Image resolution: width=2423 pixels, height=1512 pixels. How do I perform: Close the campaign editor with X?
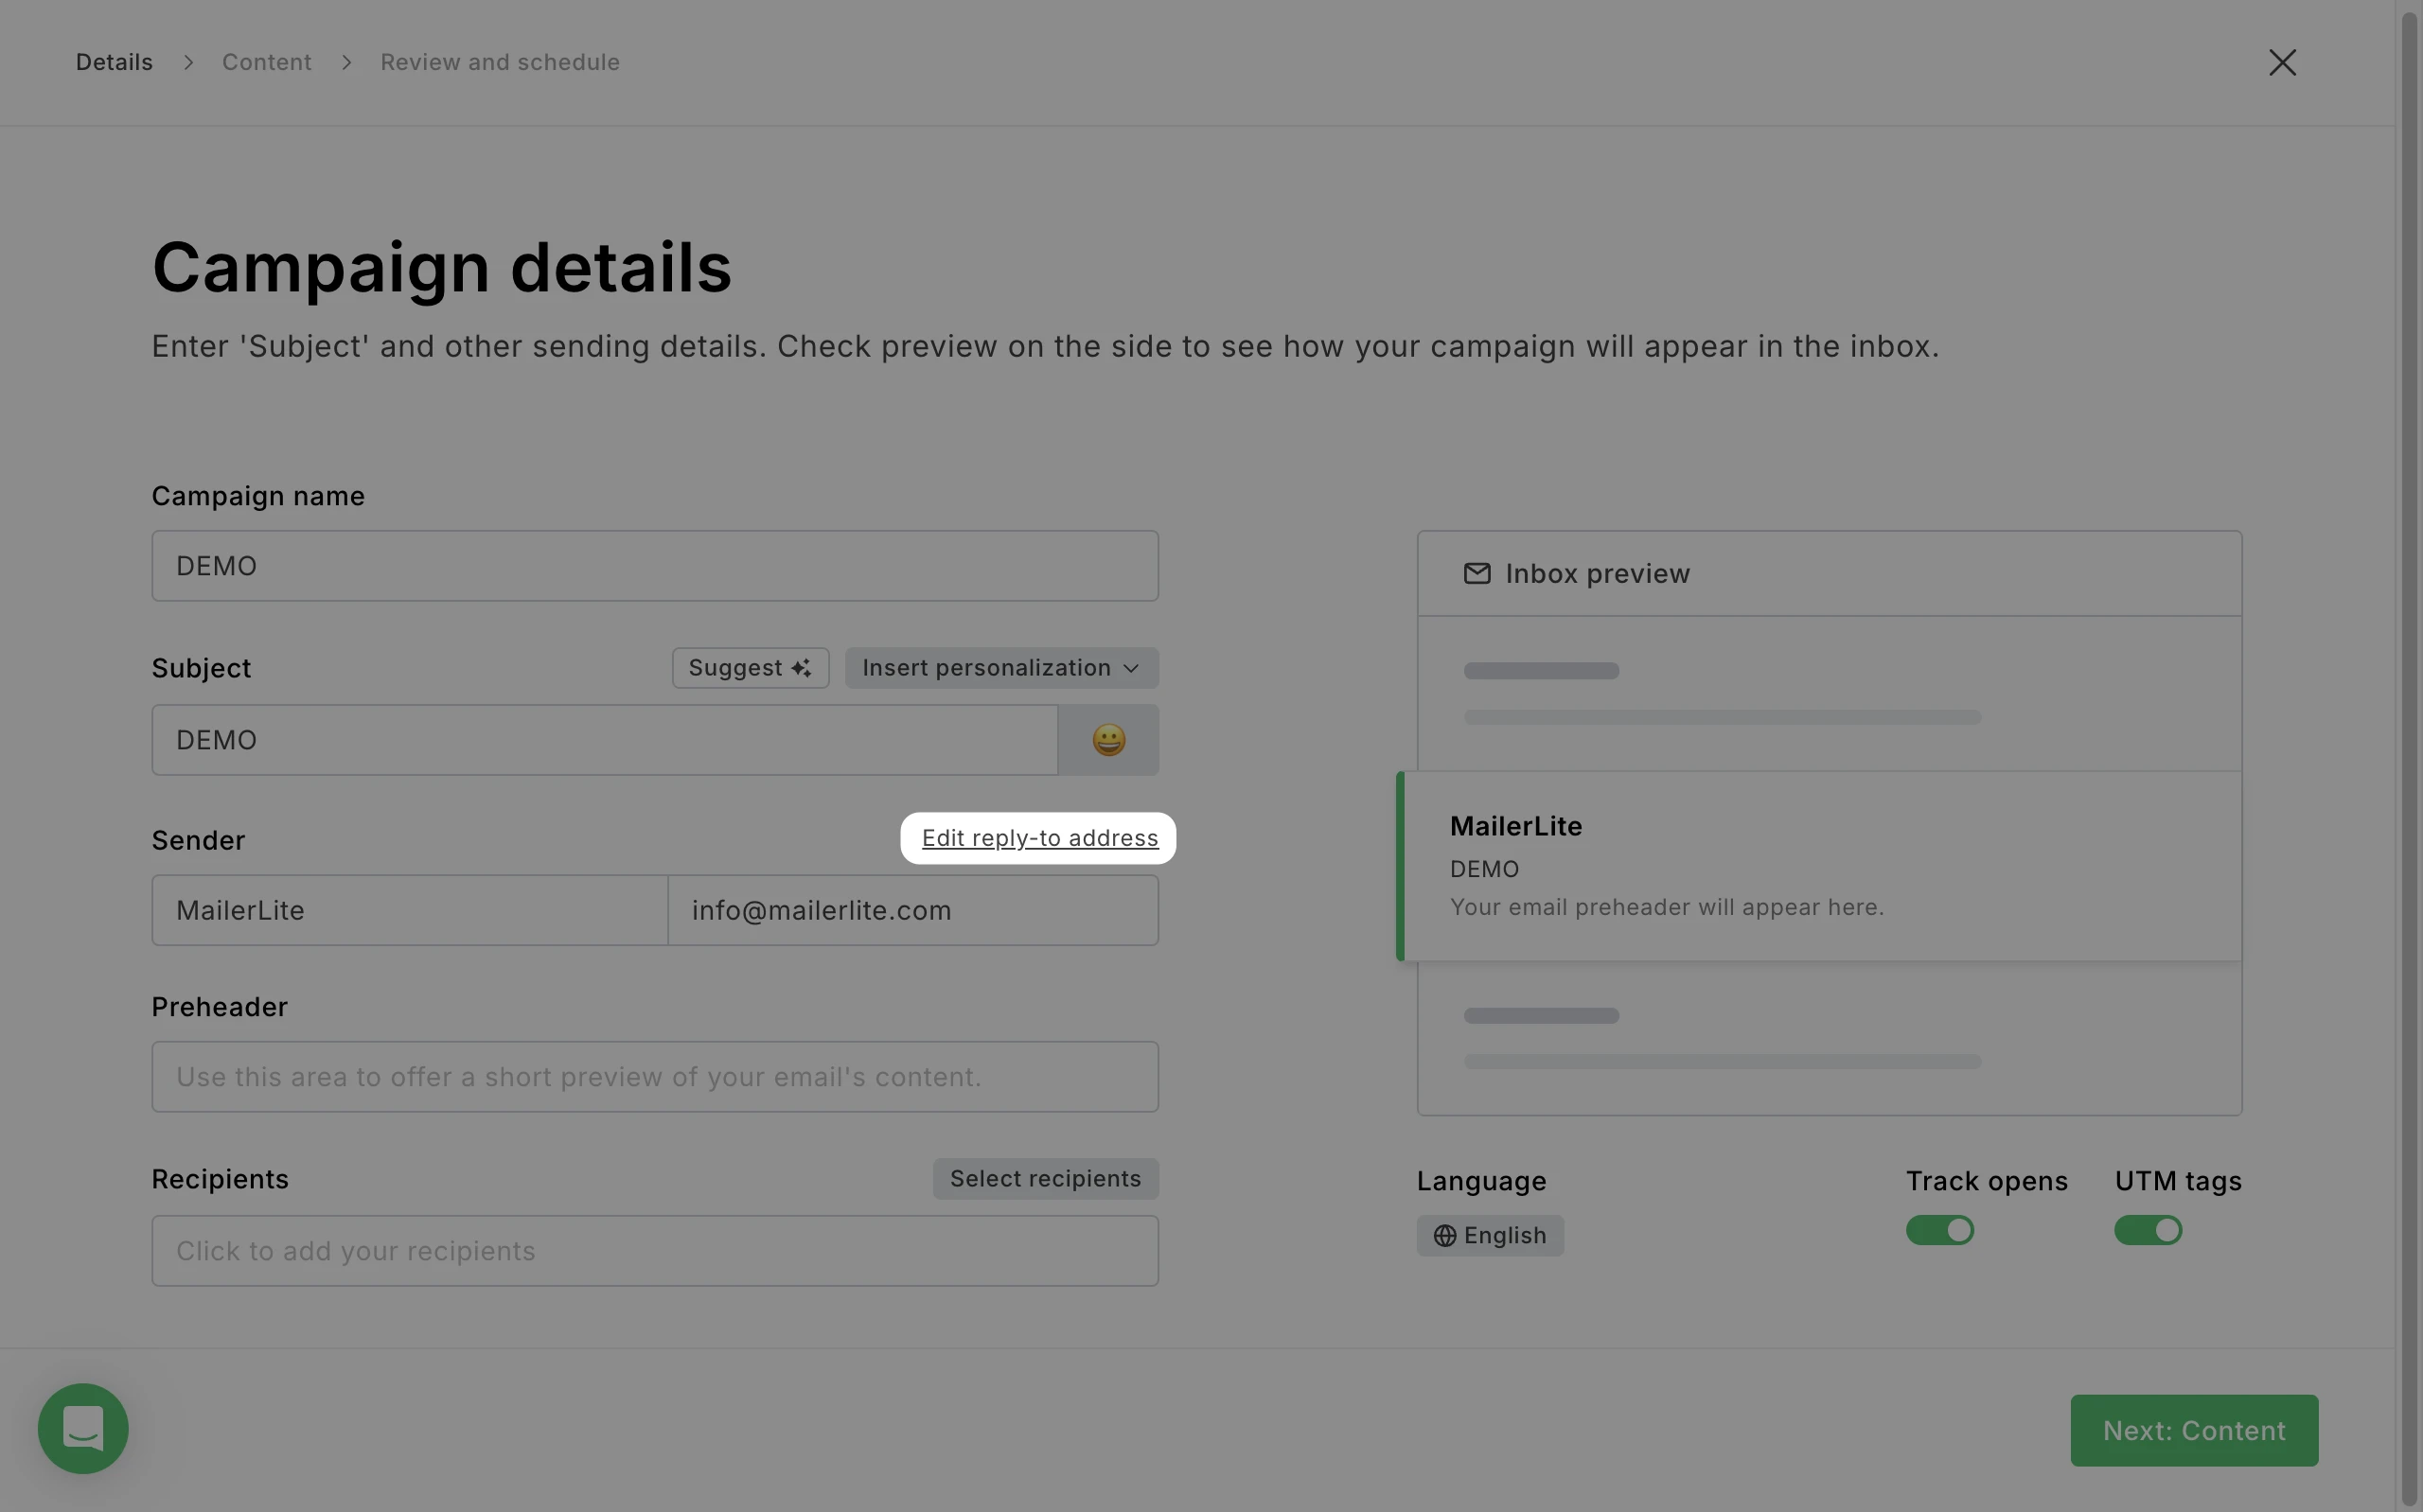tap(2282, 62)
